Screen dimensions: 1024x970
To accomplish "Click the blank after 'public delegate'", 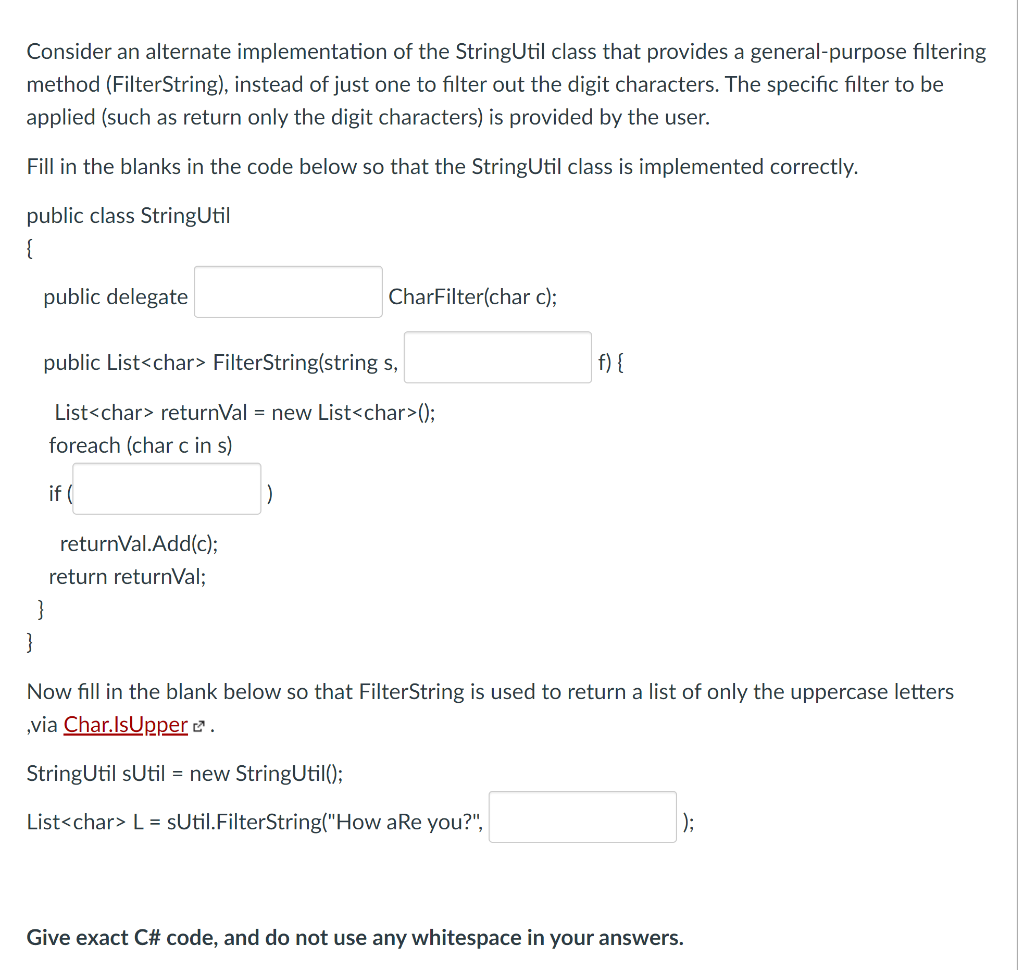I will pos(288,291).
